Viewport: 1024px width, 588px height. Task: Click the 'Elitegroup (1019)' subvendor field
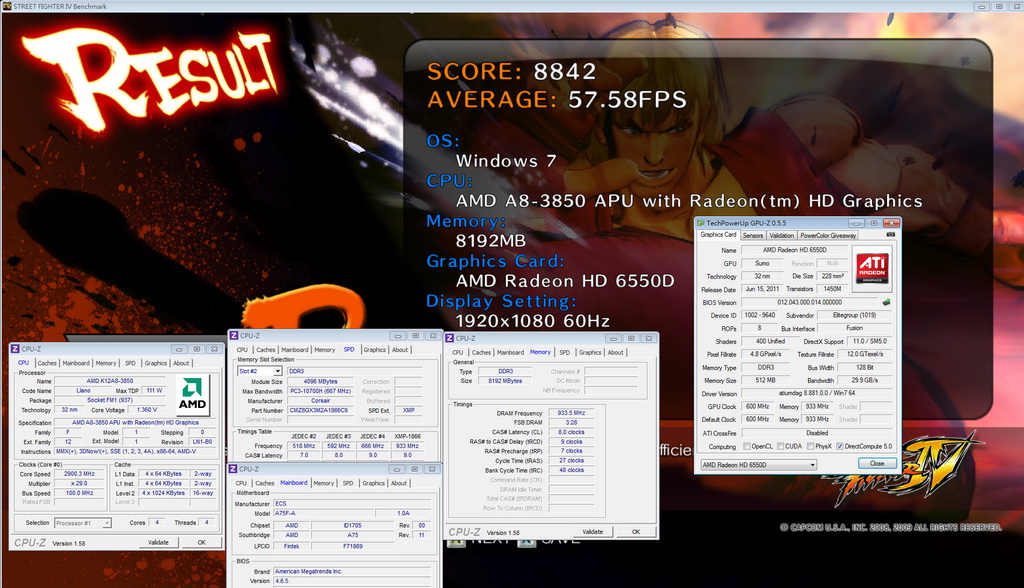point(854,315)
